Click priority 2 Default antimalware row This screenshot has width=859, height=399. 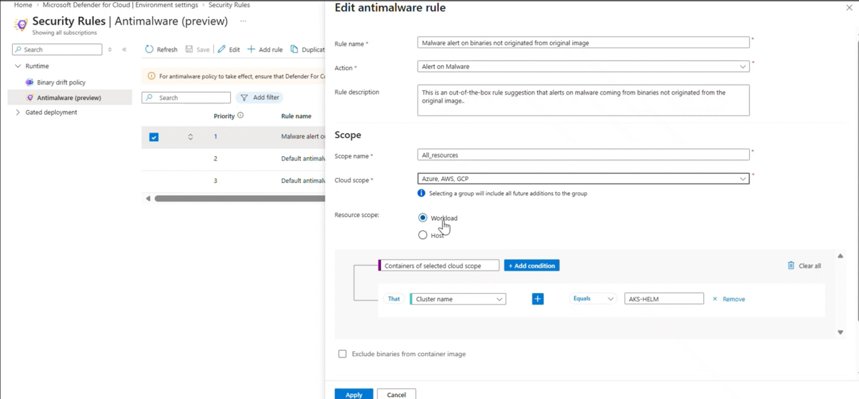[233, 158]
